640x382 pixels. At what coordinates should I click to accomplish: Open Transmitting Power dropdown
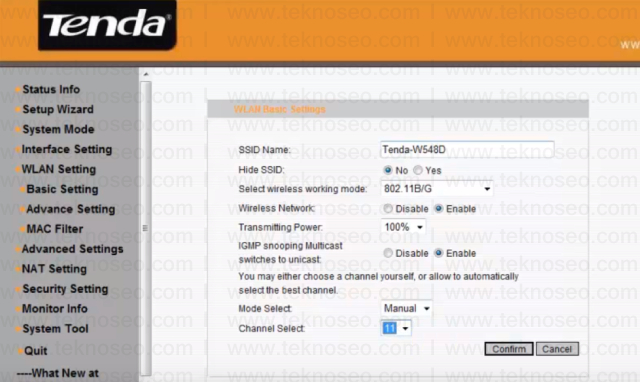(x=403, y=227)
